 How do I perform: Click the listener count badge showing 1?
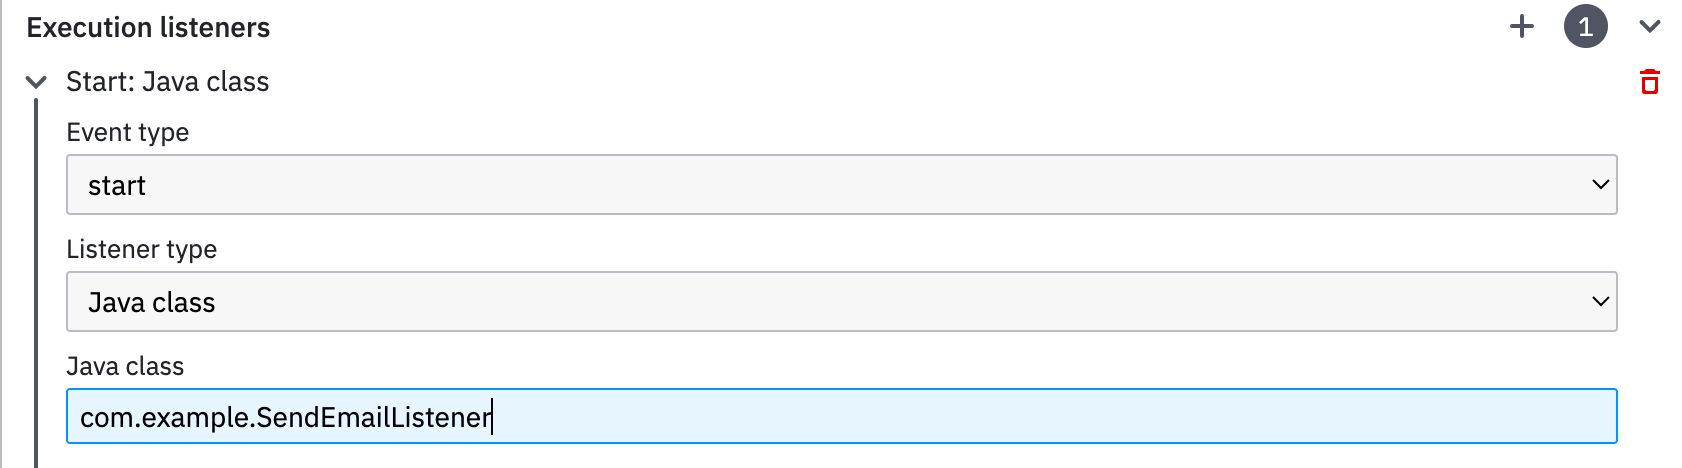[1585, 27]
